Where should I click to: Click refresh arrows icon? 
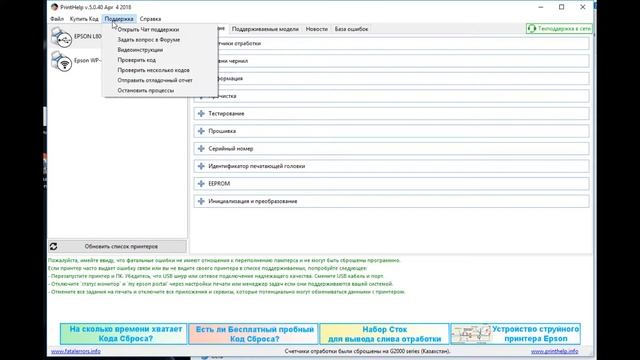pos(53,247)
